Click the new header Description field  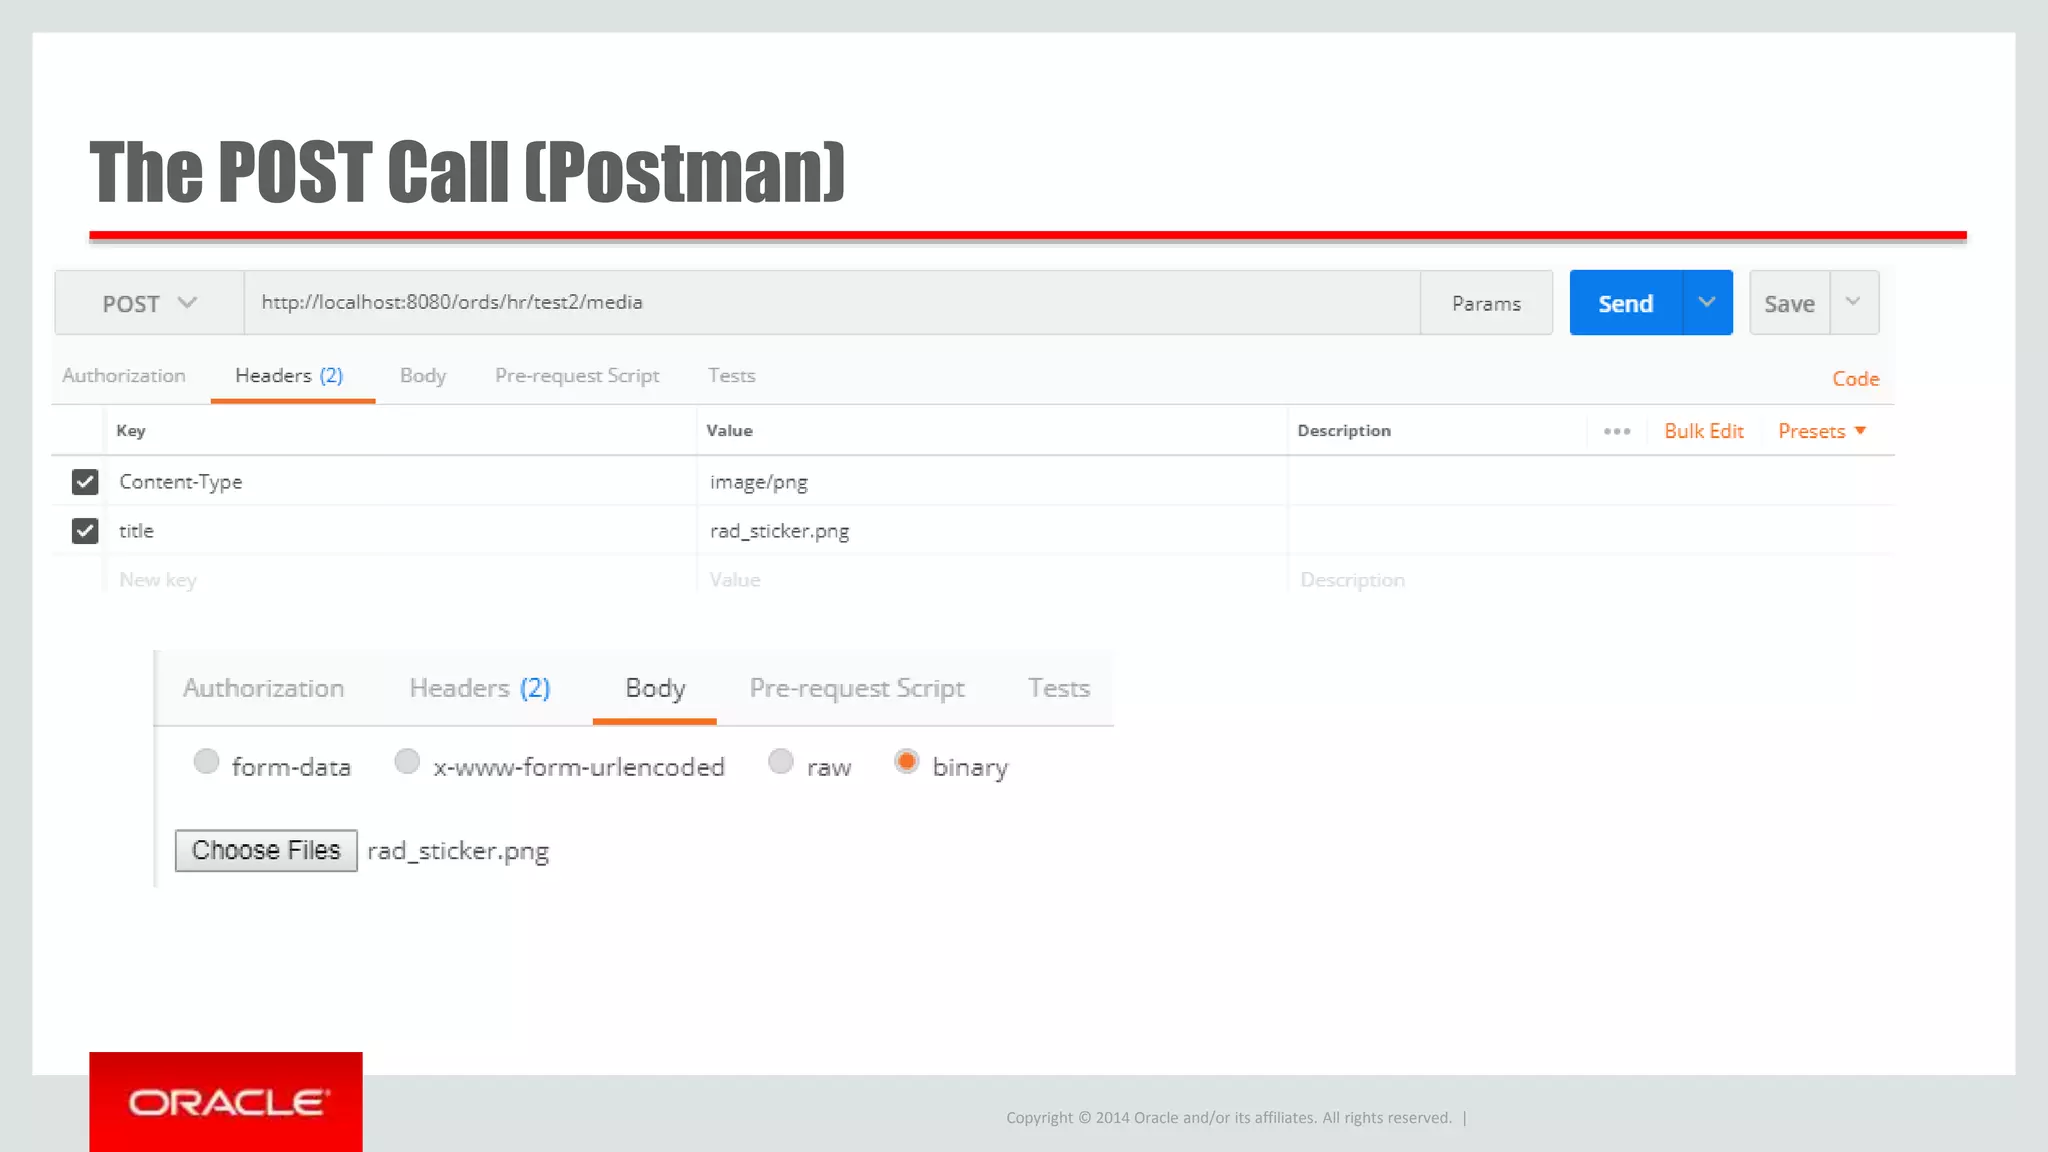[x=1590, y=580]
